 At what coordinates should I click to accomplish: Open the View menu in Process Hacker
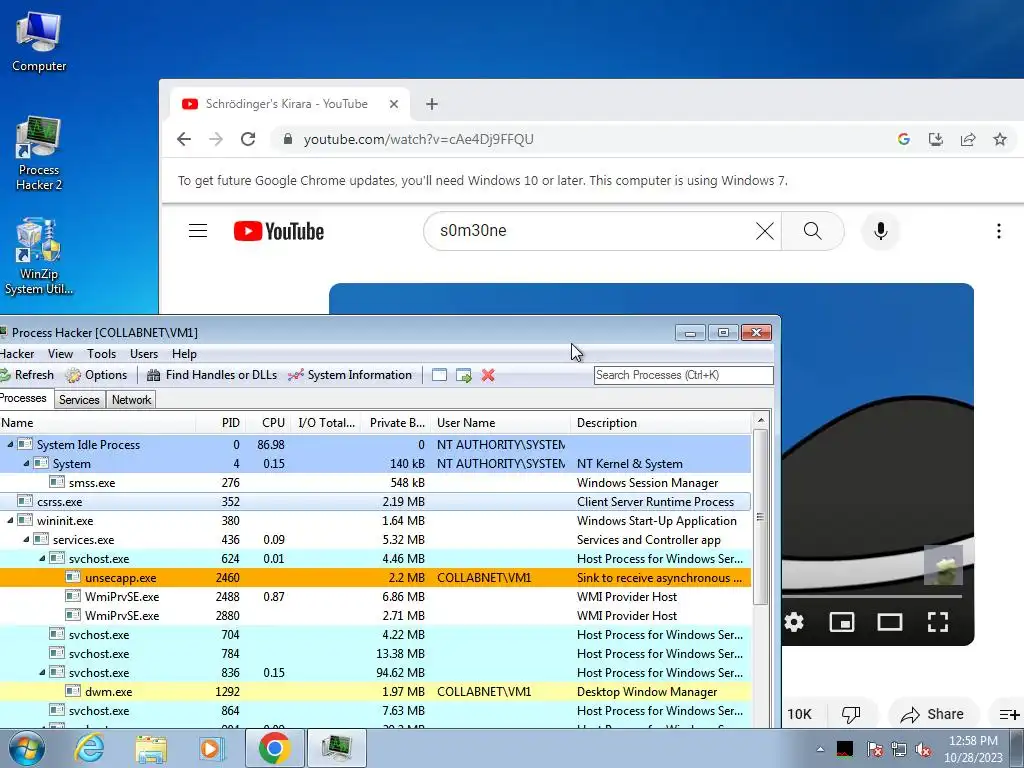click(60, 354)
